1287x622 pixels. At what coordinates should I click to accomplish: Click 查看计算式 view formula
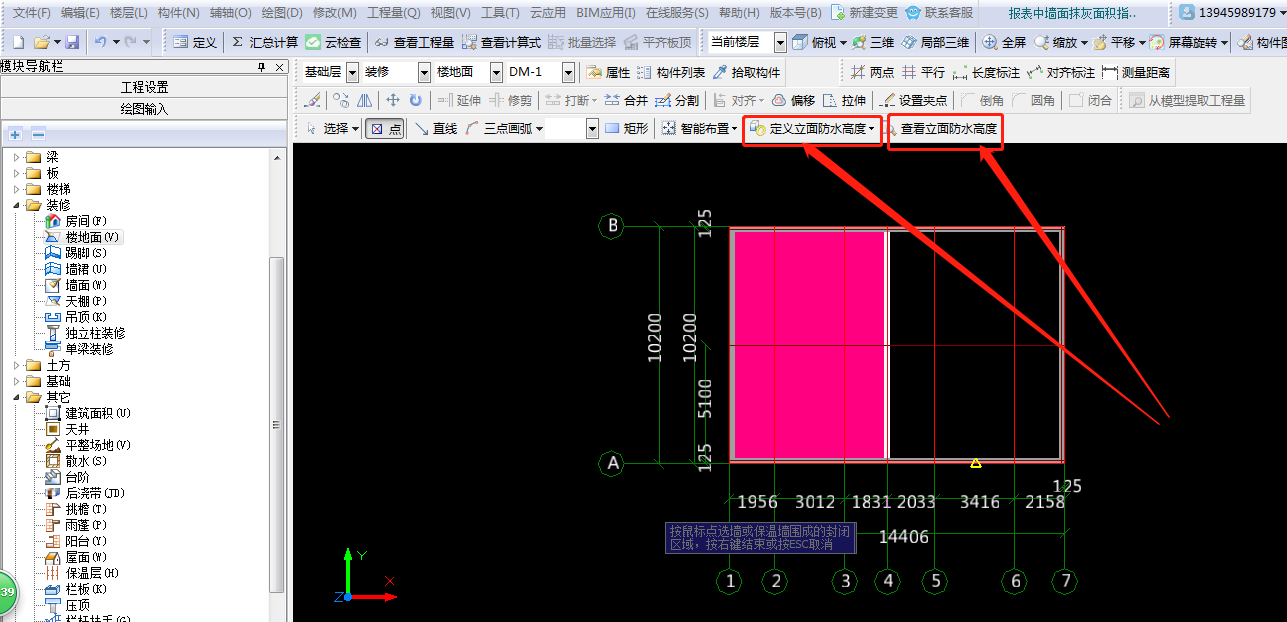pyautogui.click(x=502, y=43)
